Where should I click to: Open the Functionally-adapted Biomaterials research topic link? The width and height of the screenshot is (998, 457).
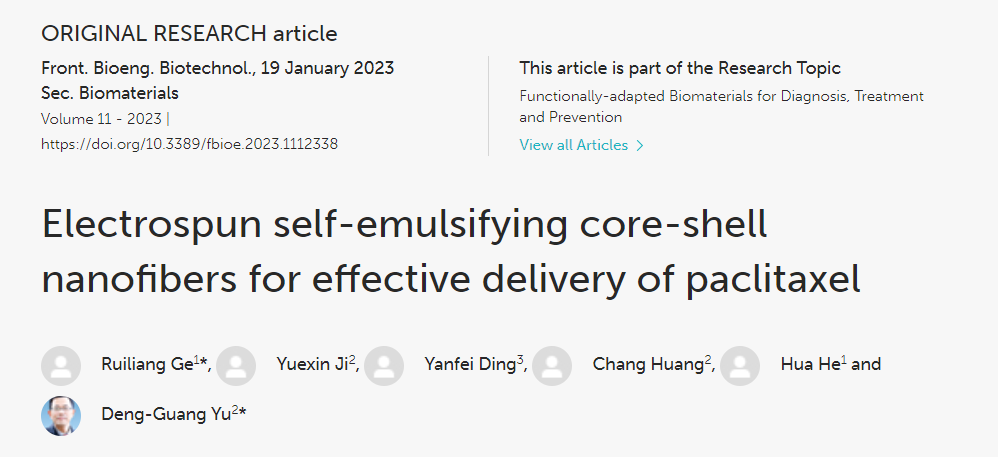tap(721, 107)
